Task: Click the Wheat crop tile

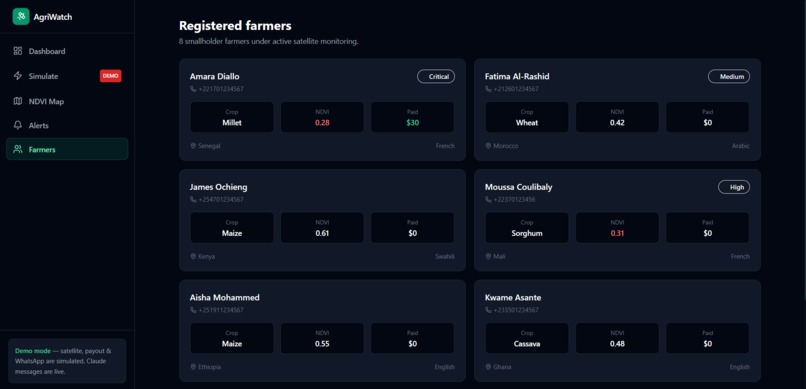Action: click(x=527, y=117)
